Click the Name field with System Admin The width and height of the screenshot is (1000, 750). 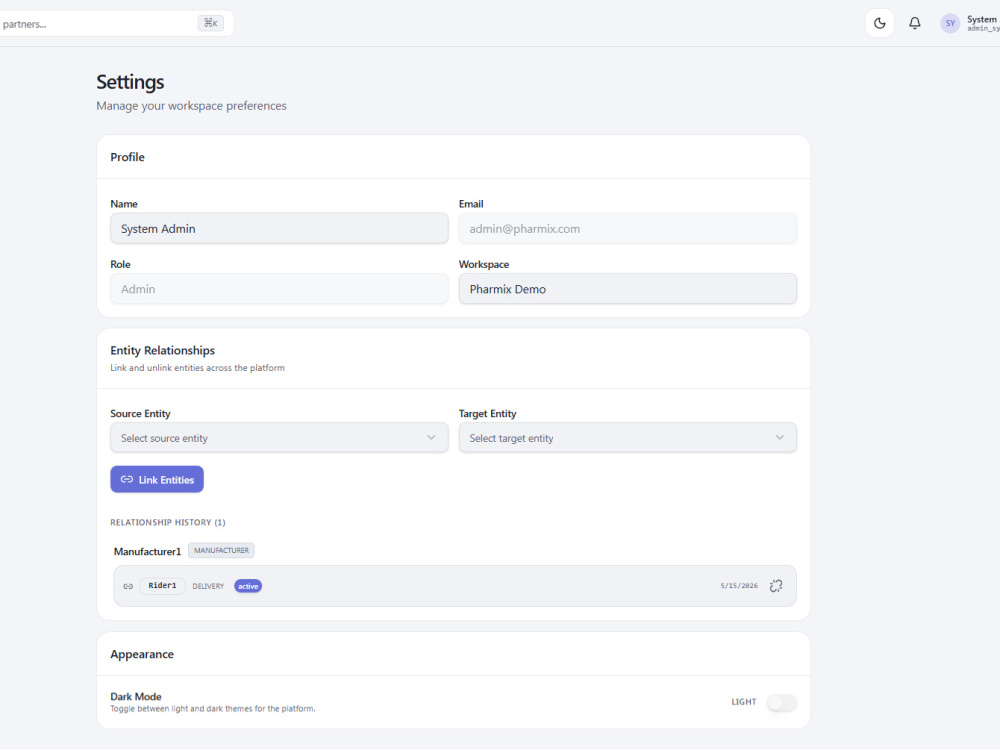click(x=279, y=228)
